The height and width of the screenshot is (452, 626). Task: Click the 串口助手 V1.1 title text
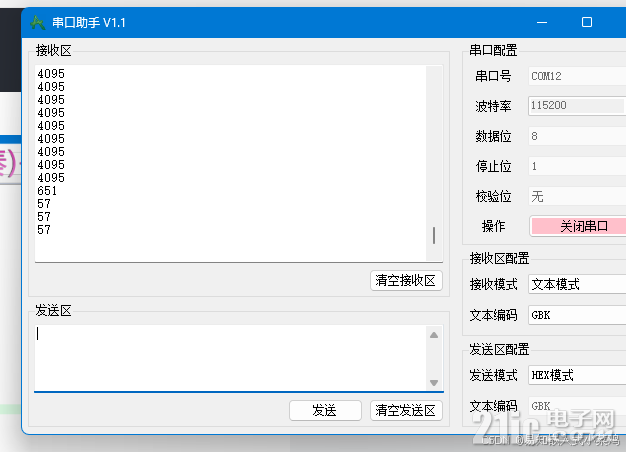[x=89, y=23]
